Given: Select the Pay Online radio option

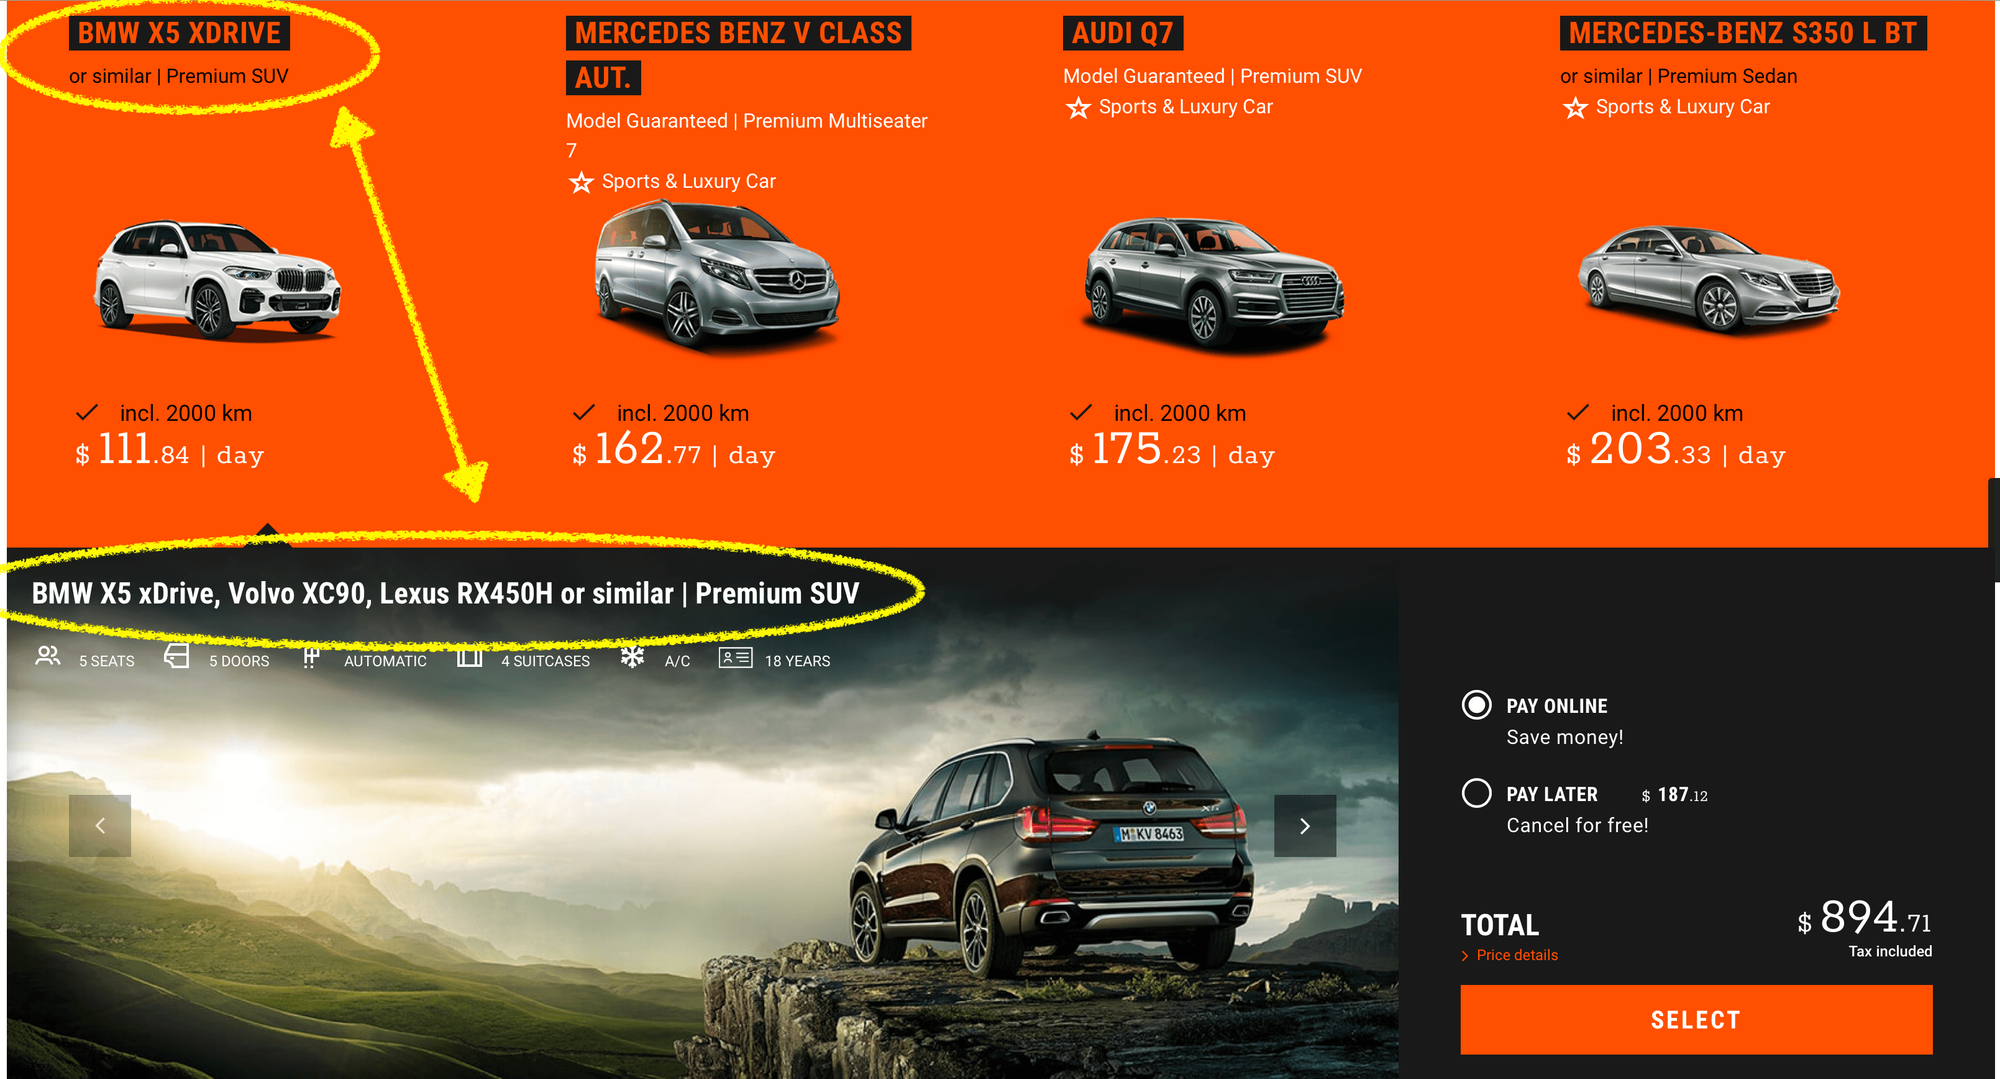Looking at the screenshot, I should 1476,705.
